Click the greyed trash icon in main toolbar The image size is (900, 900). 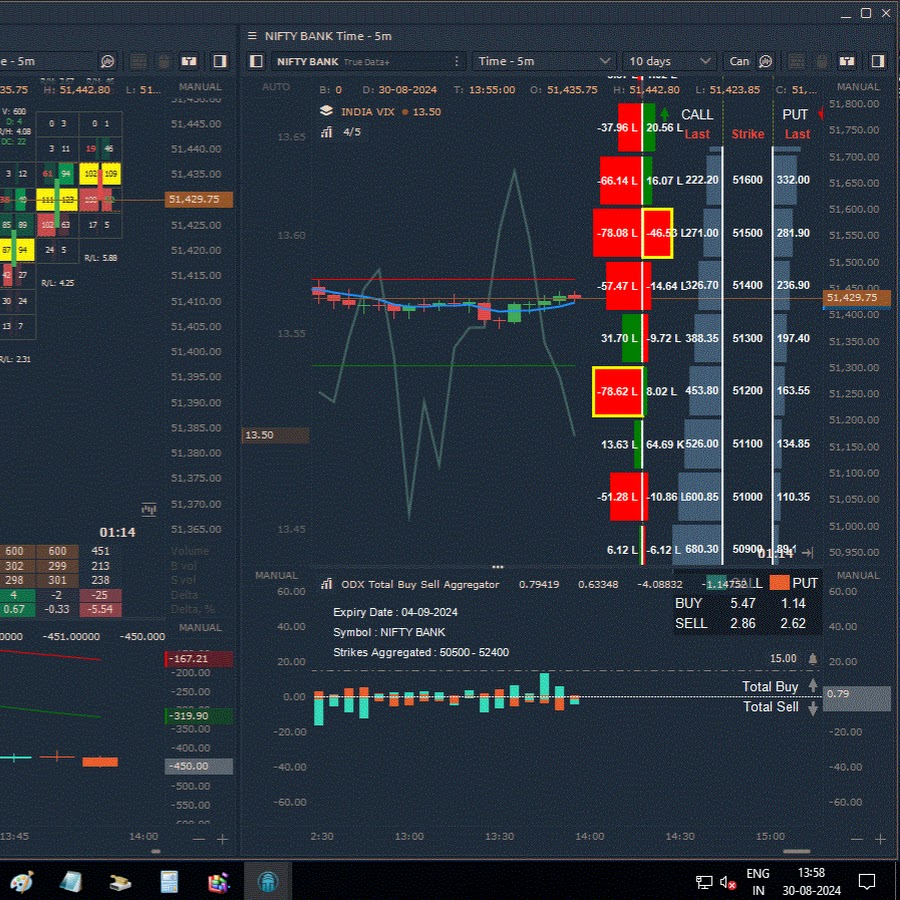pyautogui.click(x=821, y=61)
